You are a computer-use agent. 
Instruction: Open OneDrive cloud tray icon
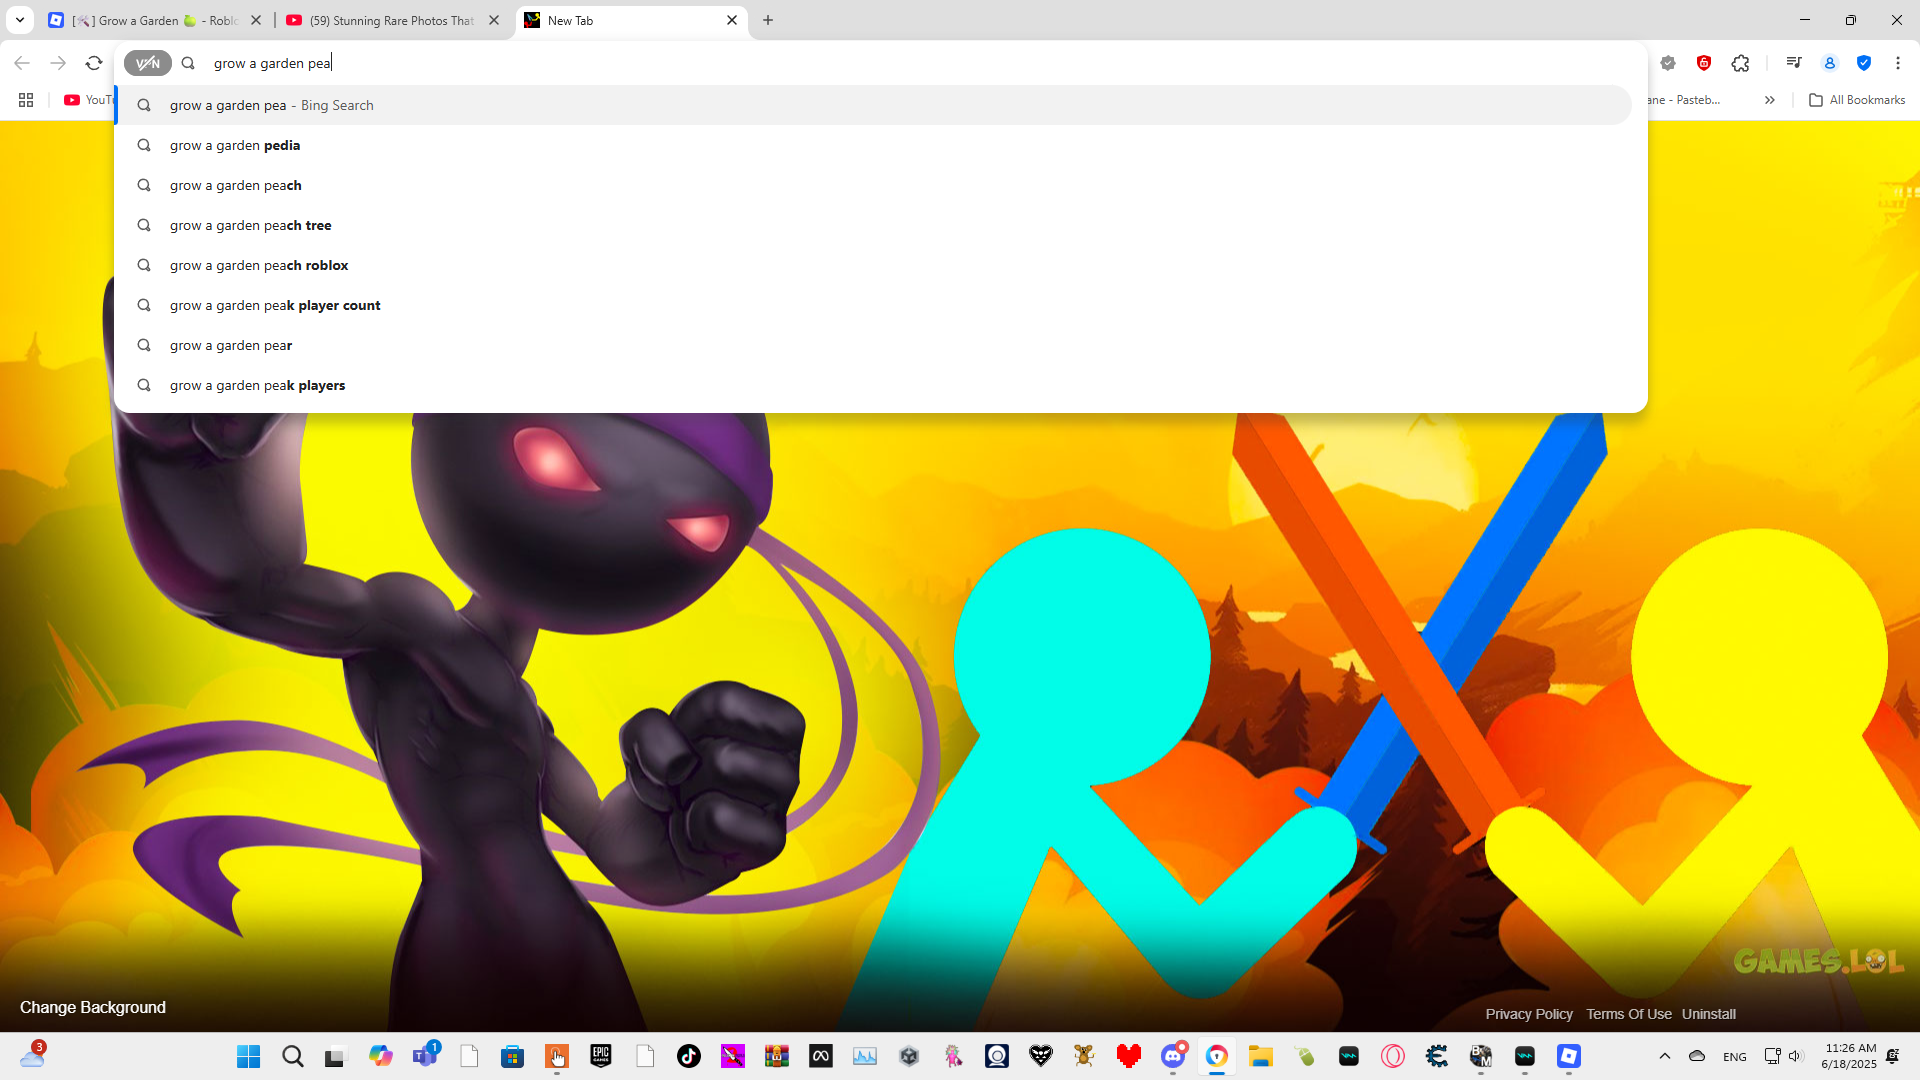pos(1697,1056)
